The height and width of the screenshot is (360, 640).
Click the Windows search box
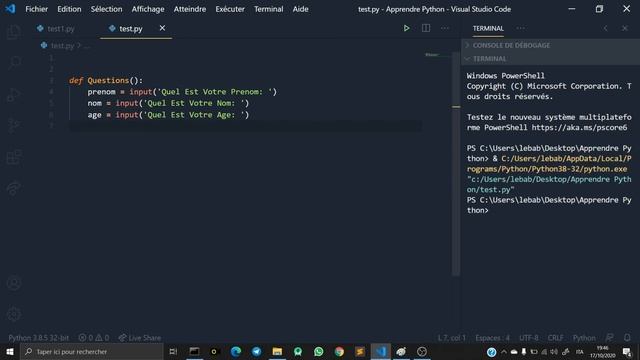[92, 351]
